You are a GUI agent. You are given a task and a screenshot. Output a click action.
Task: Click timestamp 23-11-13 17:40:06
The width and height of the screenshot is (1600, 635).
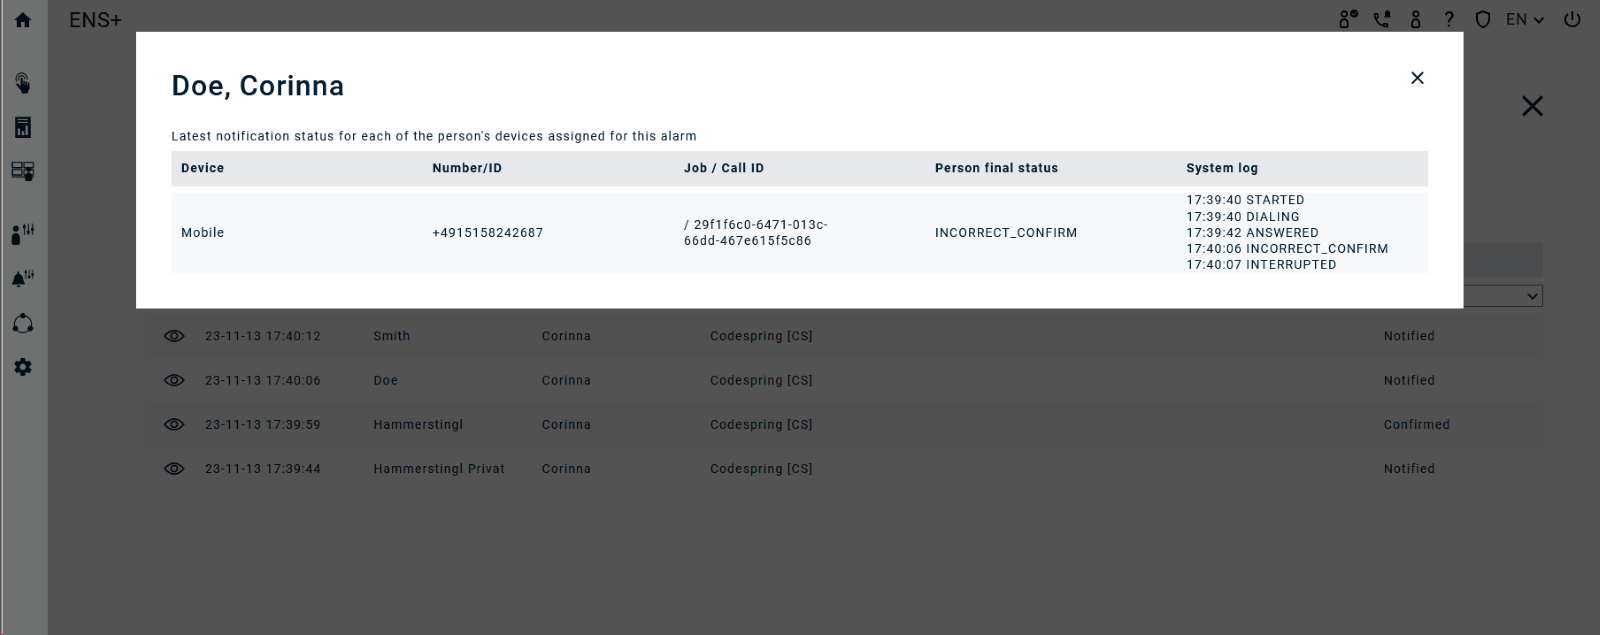point(263,380)
